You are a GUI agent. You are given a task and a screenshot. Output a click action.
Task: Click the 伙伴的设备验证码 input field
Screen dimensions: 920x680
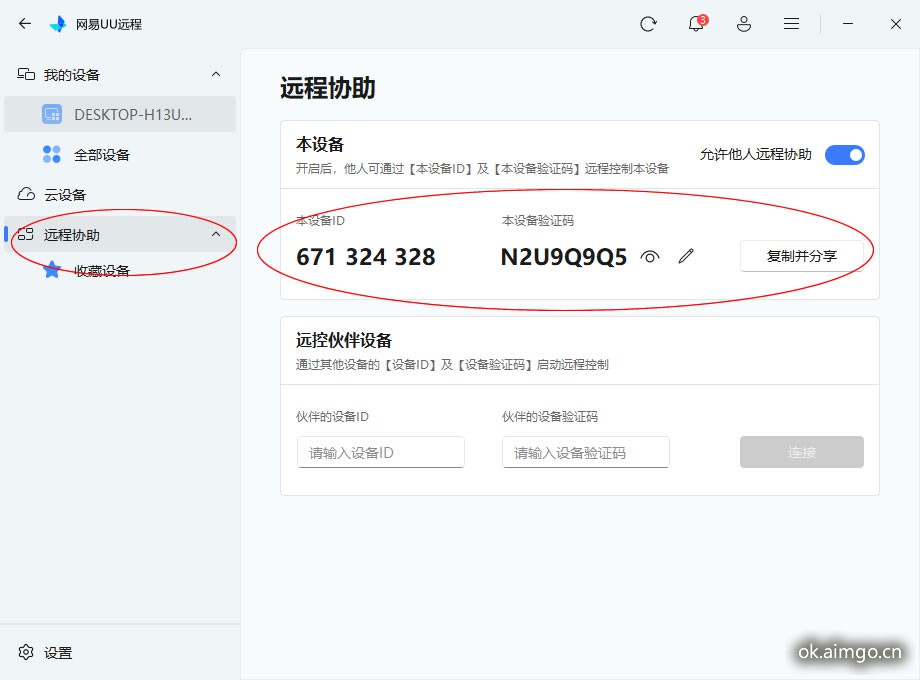click(x=586, y=452)
